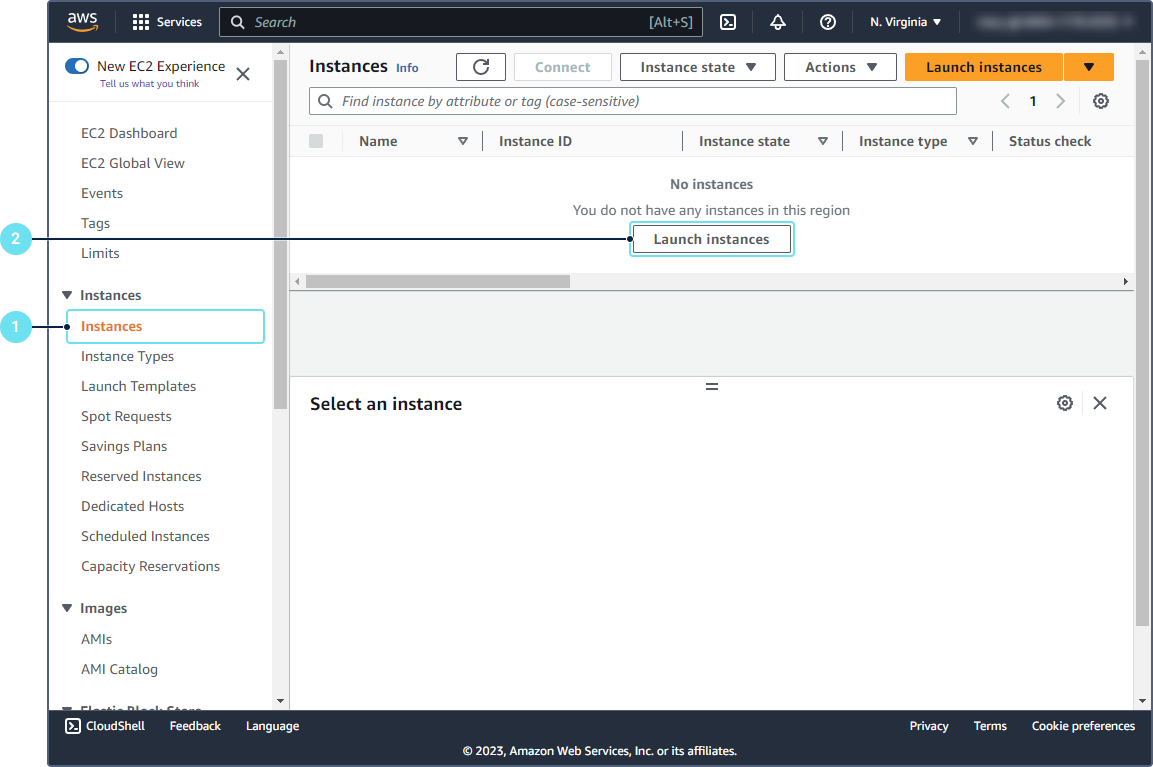This screenshot has height=767, width=1153.
Task: Close the Select an instance panel
Action: point(1100,403)
